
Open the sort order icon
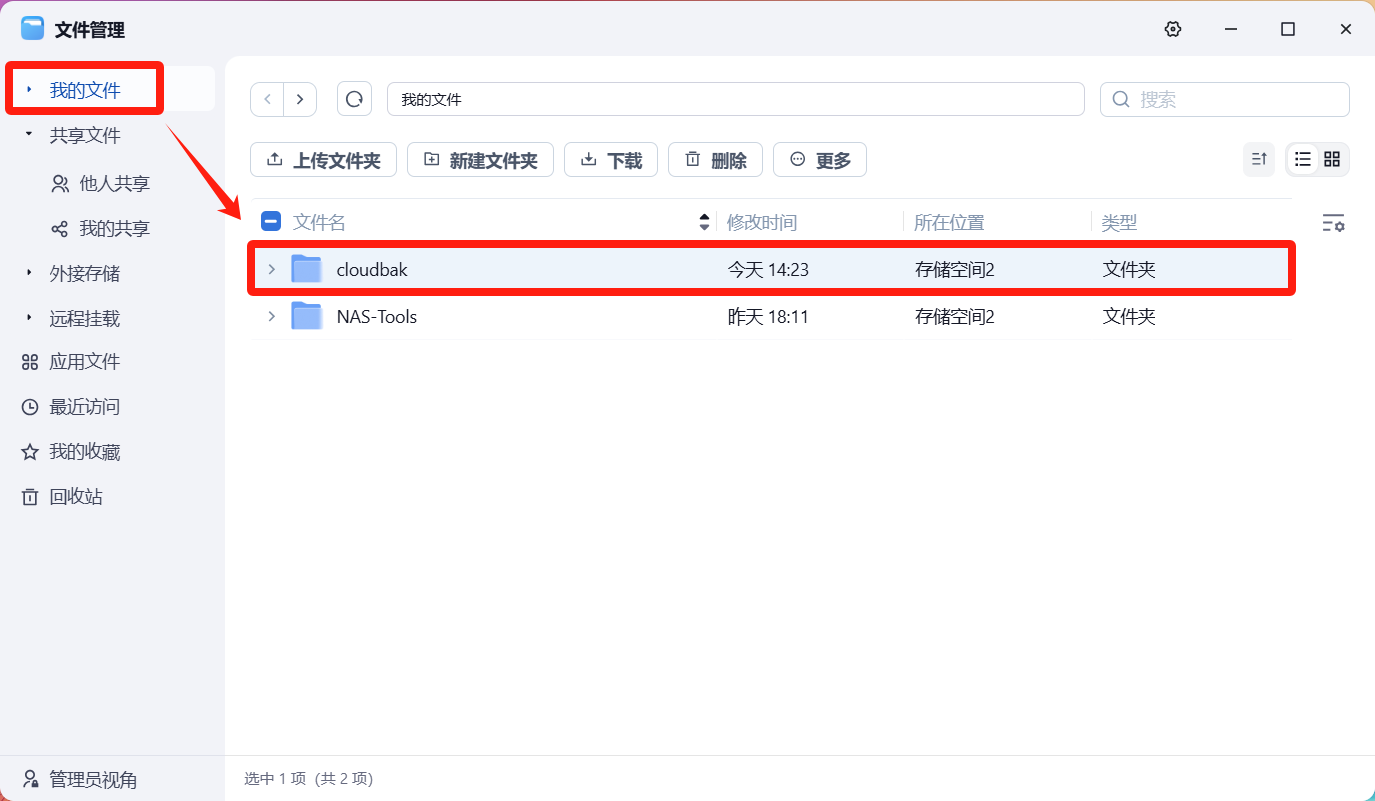coord(1259,159)
